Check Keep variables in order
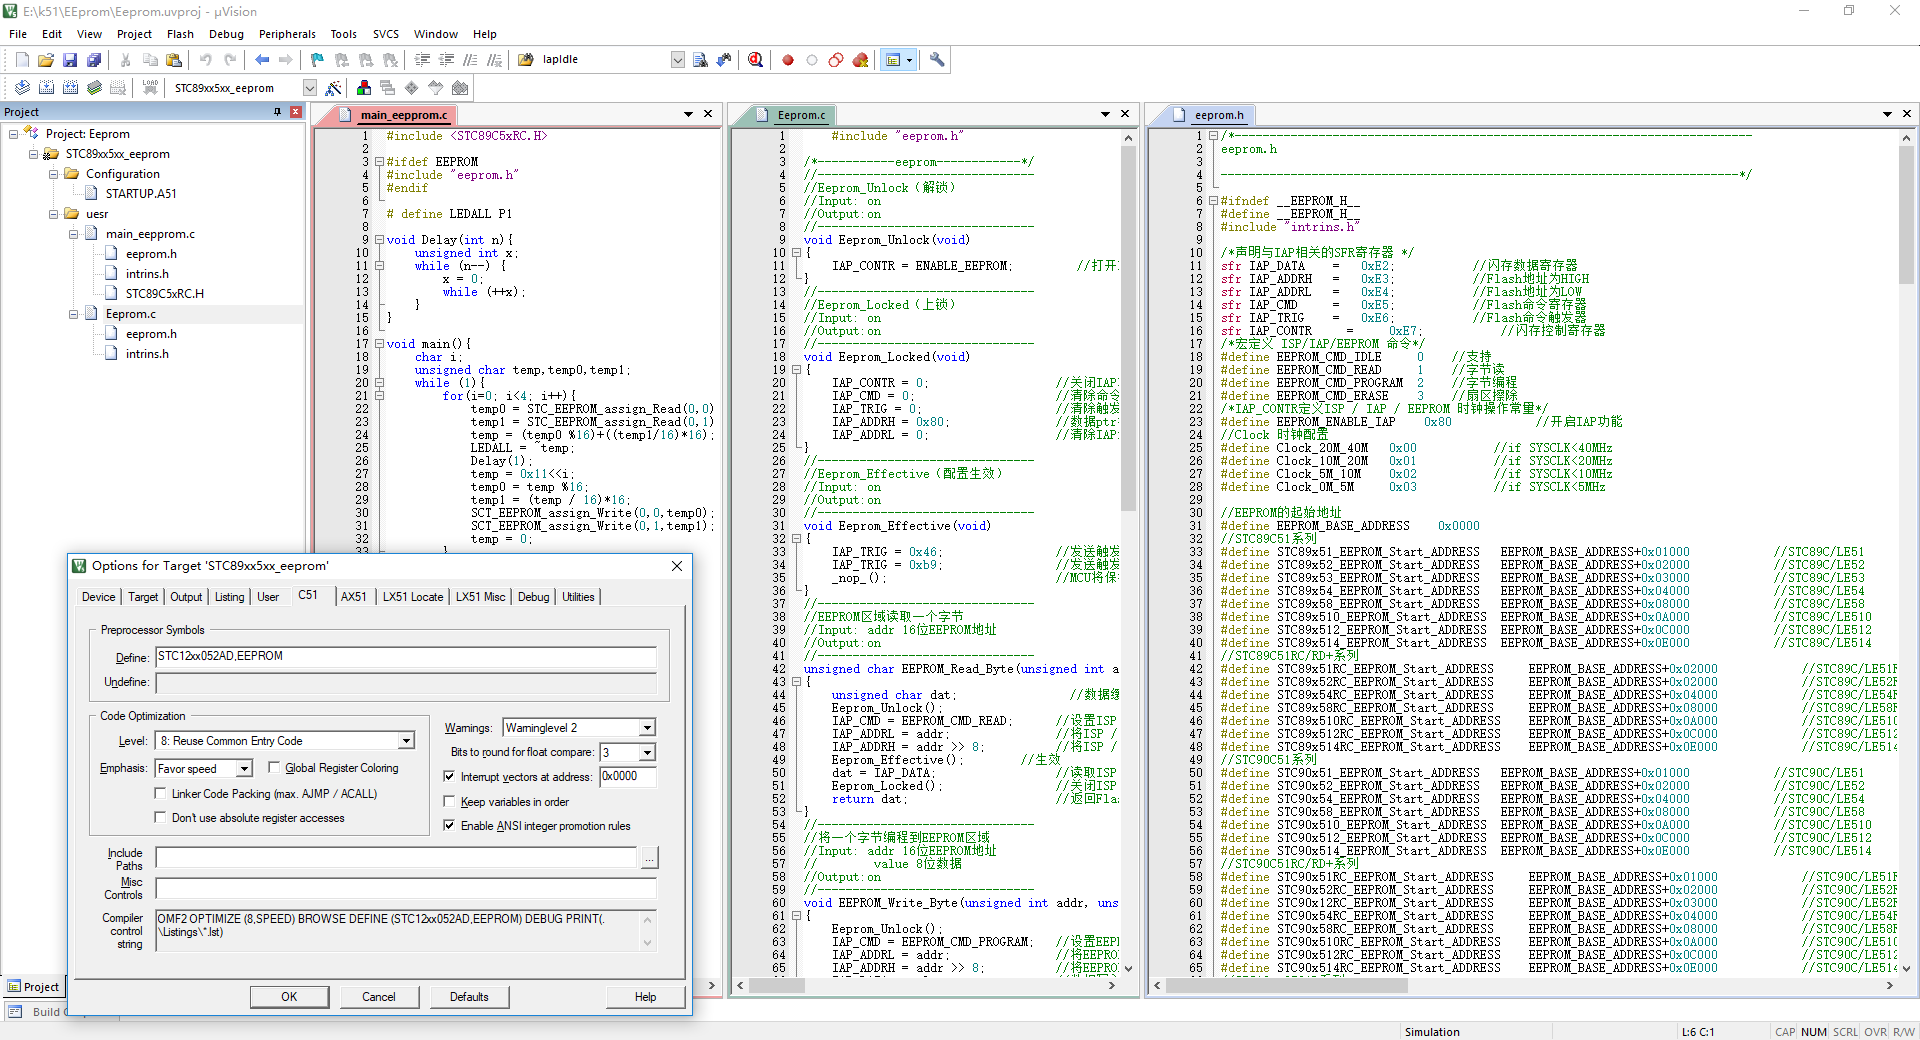The image size is (1920, 1040). coord(449,801)
